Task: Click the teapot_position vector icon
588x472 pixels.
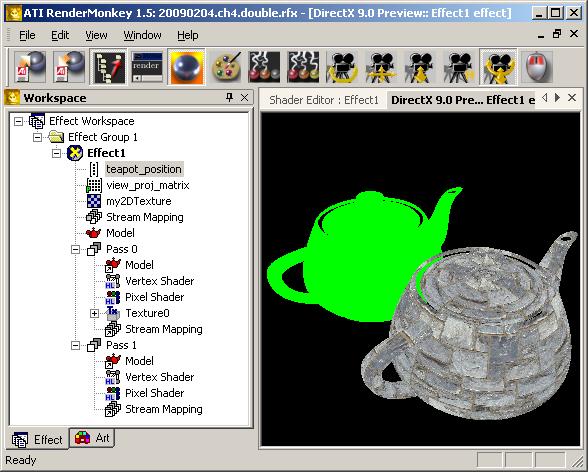Action: (x=94, y=169)
